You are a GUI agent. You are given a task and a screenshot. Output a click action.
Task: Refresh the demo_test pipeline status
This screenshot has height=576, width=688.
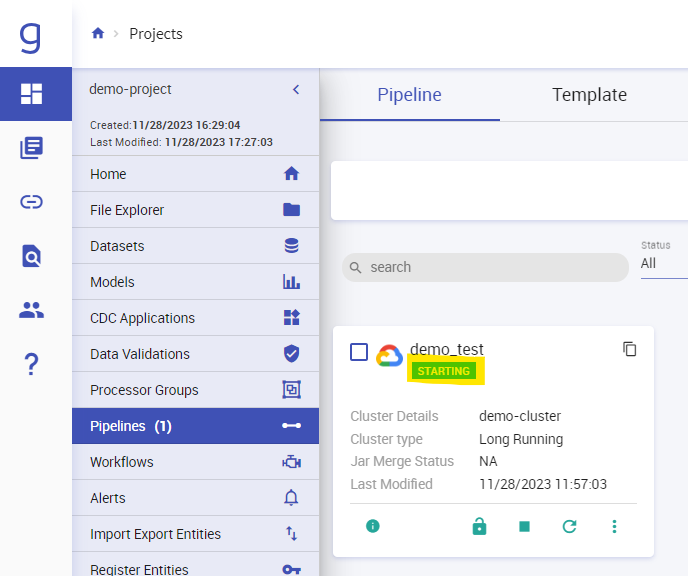click(569, 526)
